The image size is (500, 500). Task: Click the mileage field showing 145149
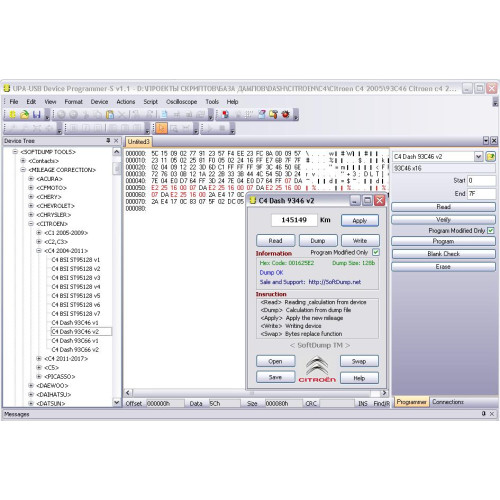294,220
